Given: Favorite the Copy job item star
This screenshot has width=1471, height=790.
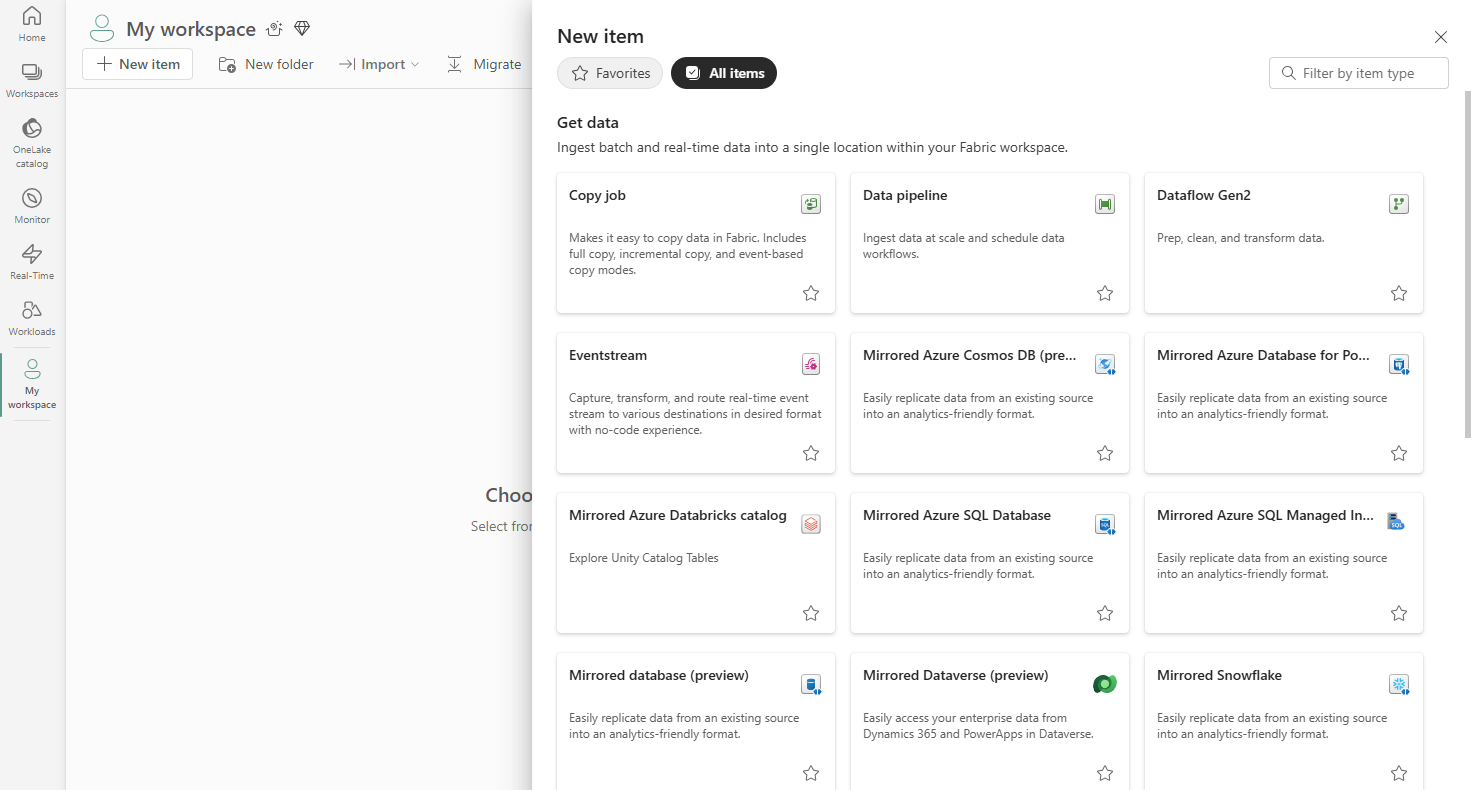Looking at the screenshot, I should [x=811, y=293].
